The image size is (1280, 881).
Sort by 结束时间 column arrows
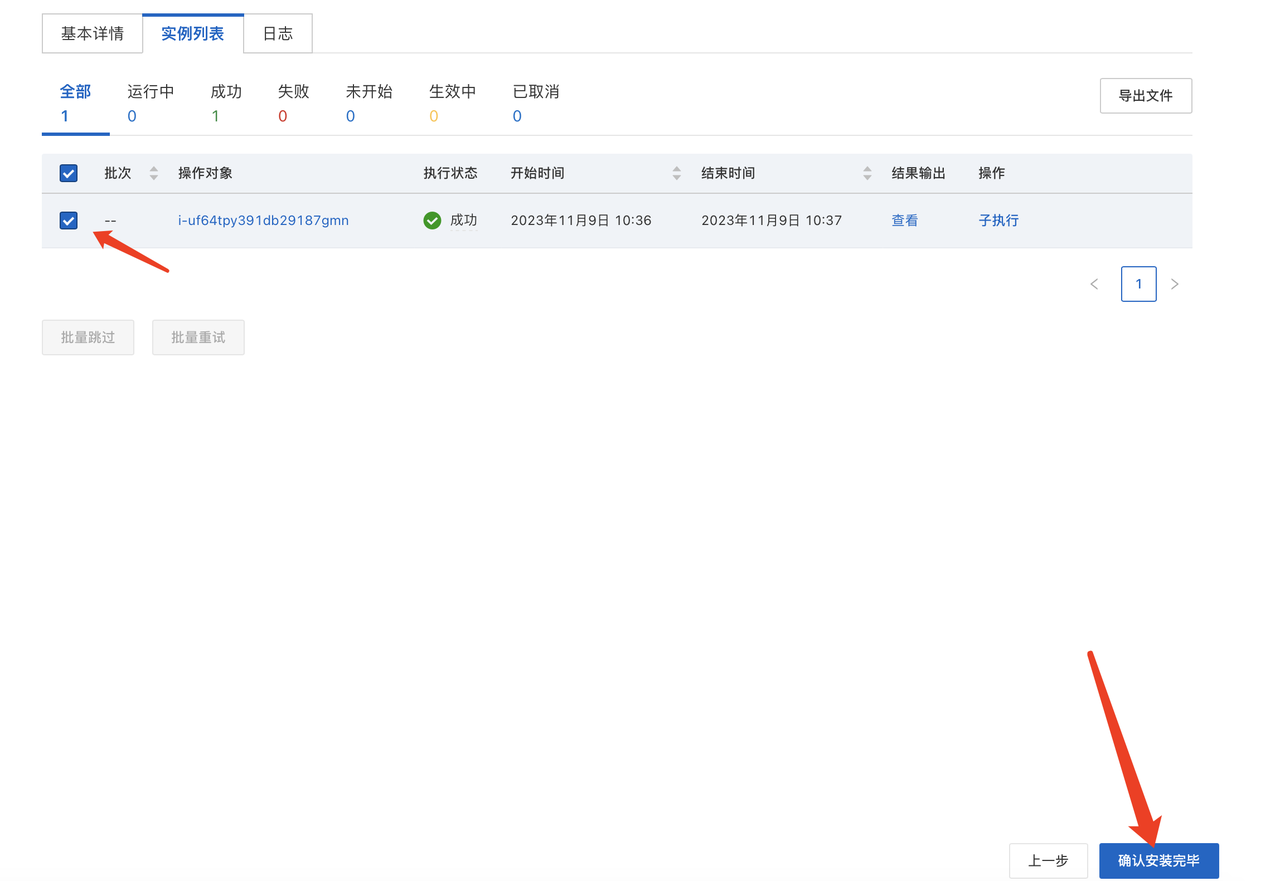click(x=867, y=173)
